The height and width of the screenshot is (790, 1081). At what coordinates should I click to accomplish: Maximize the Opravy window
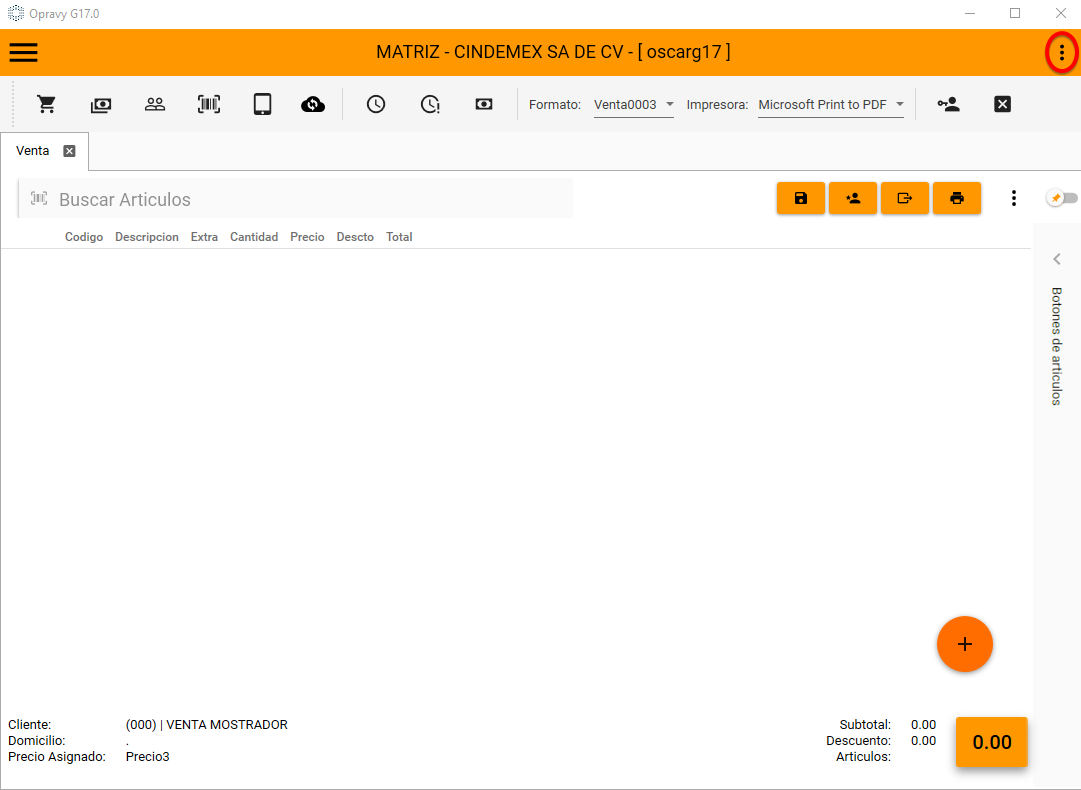1015,13
